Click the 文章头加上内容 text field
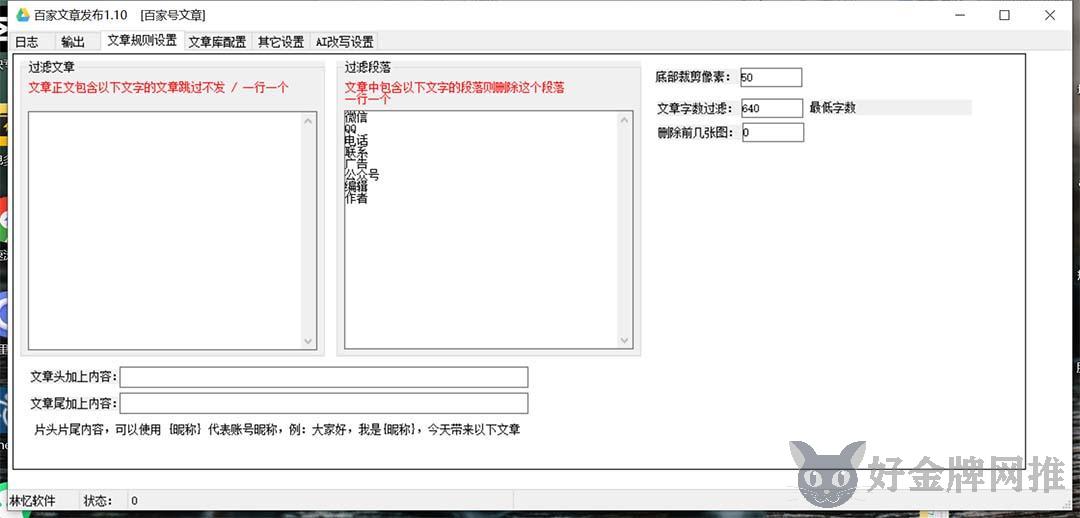The width and height of the screenshot is (1080, 518). pos(324,377)
